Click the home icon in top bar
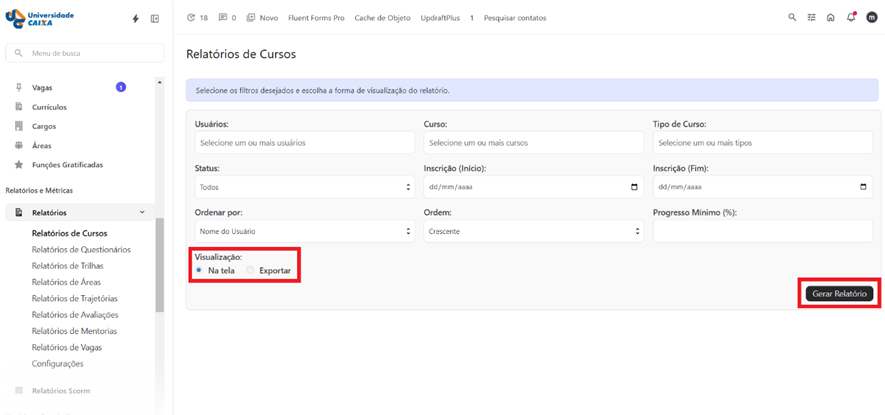The height and width of the screenshot is (415, 885). (830, 18)
